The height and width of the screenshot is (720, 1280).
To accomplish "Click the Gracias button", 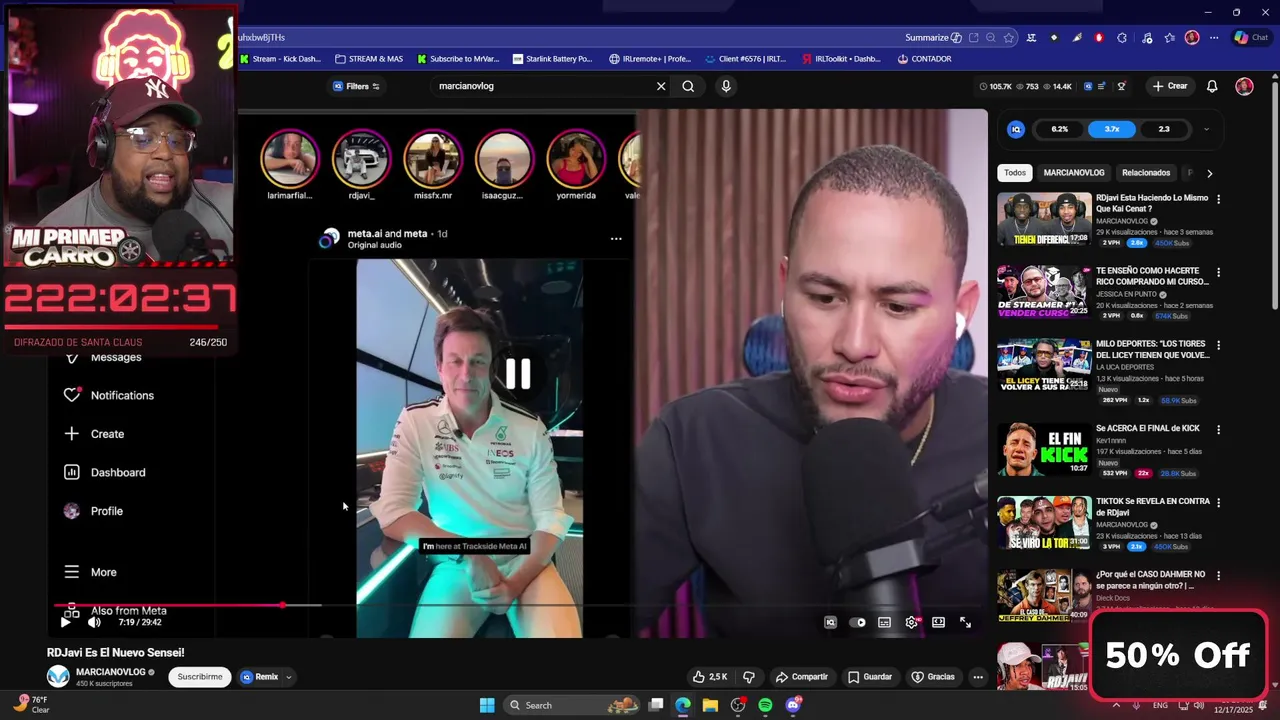I will (933, 677).
